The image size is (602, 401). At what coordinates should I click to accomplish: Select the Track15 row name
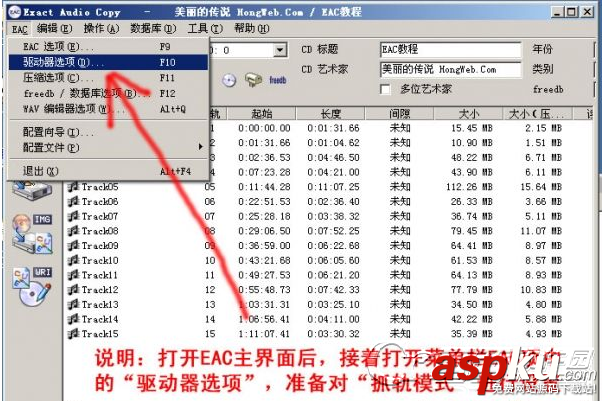click(100, 334)
